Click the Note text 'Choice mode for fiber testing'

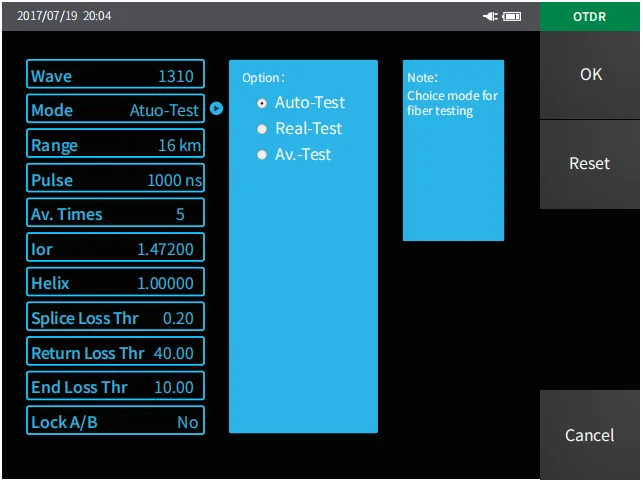(x=452, y=103)
